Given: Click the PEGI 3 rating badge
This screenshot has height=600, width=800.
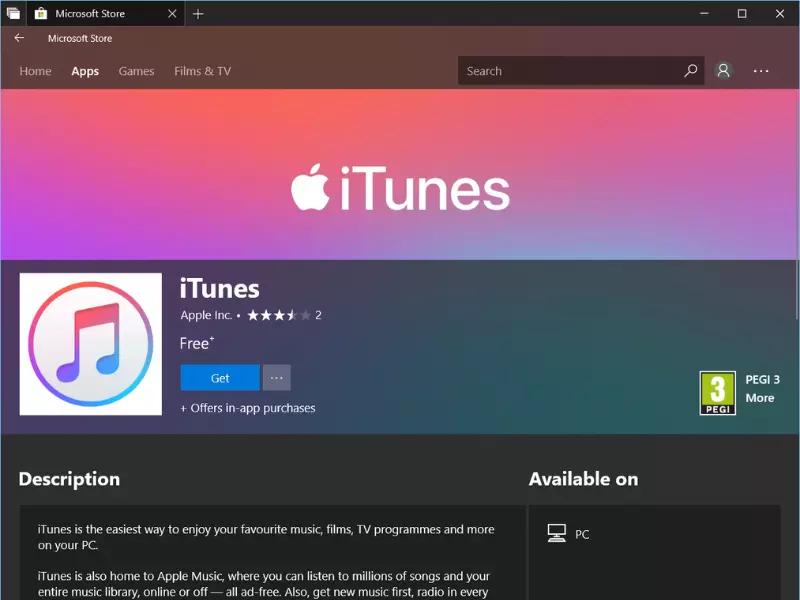Looking at the screenshot, I should (717, 393).
